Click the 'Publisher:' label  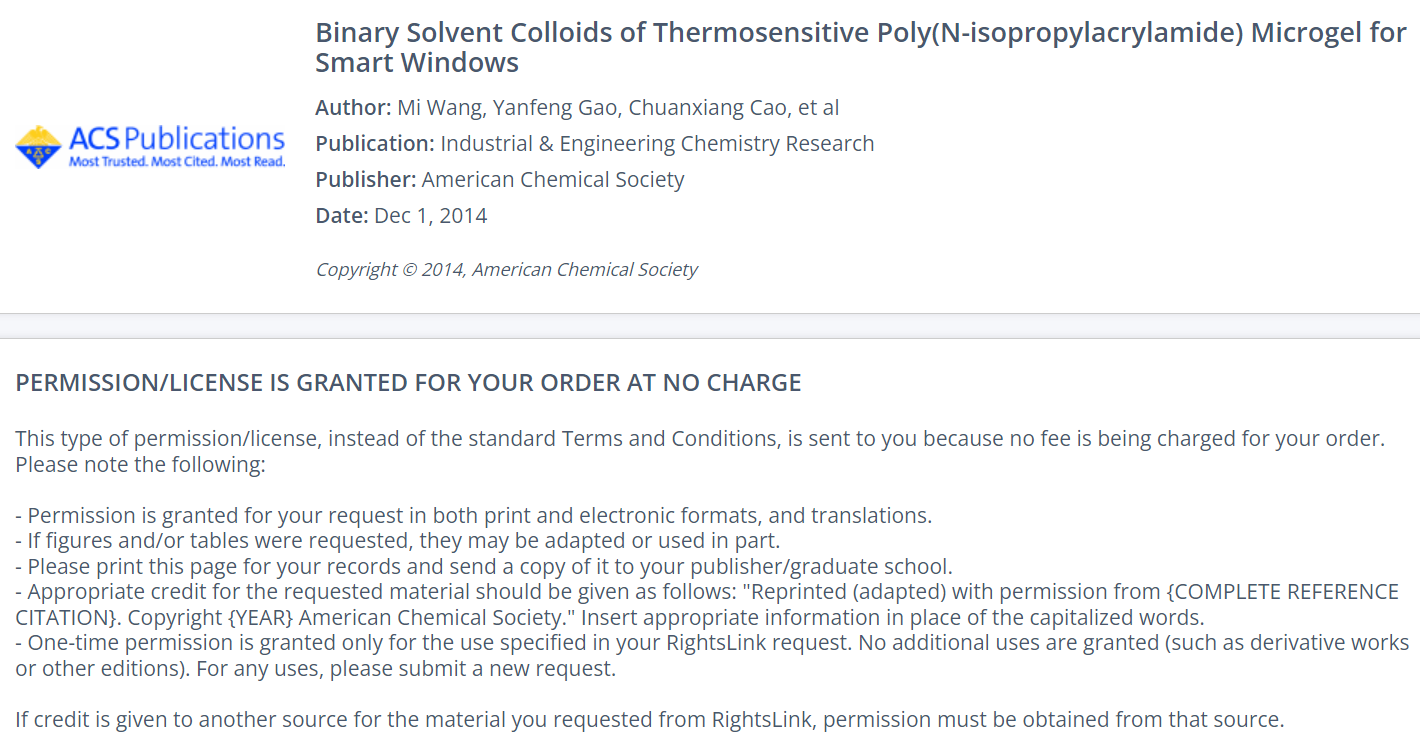(x=365, y=180)
